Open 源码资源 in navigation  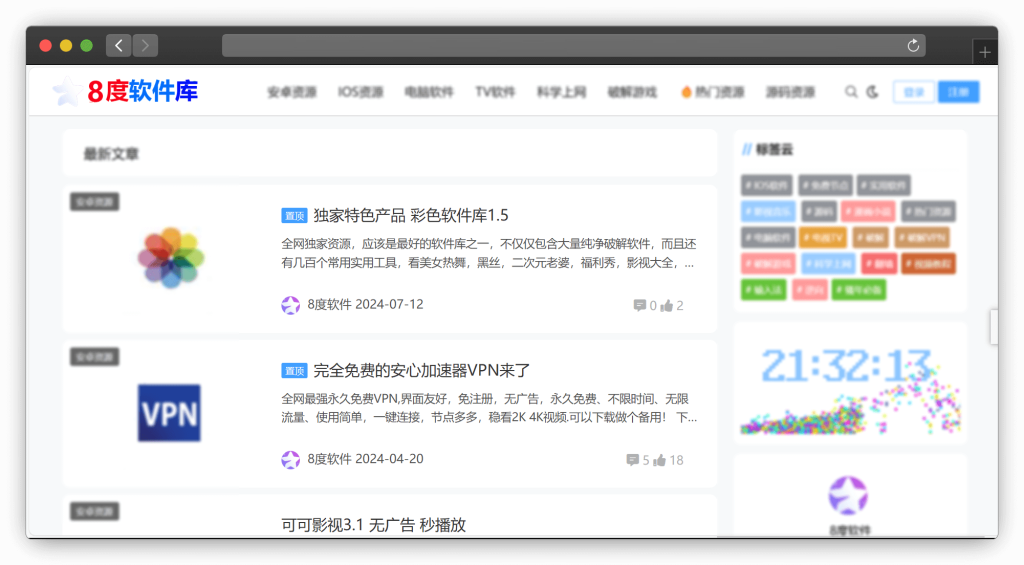click(790, 92)
